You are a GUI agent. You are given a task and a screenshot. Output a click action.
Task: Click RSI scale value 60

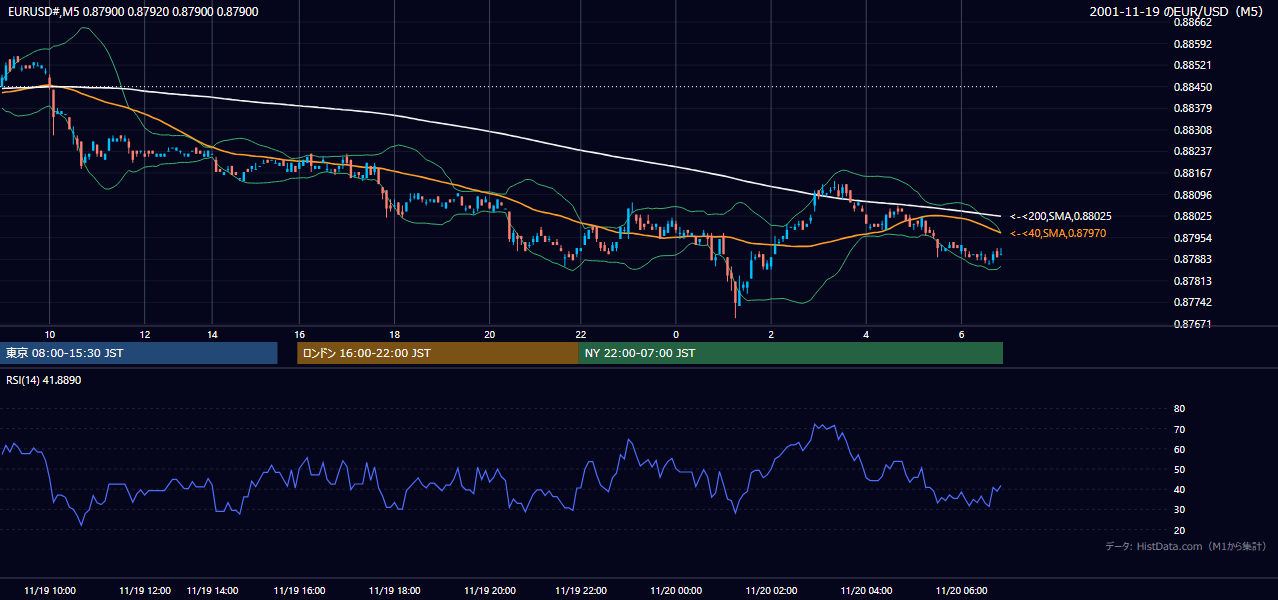[1179, 450]
